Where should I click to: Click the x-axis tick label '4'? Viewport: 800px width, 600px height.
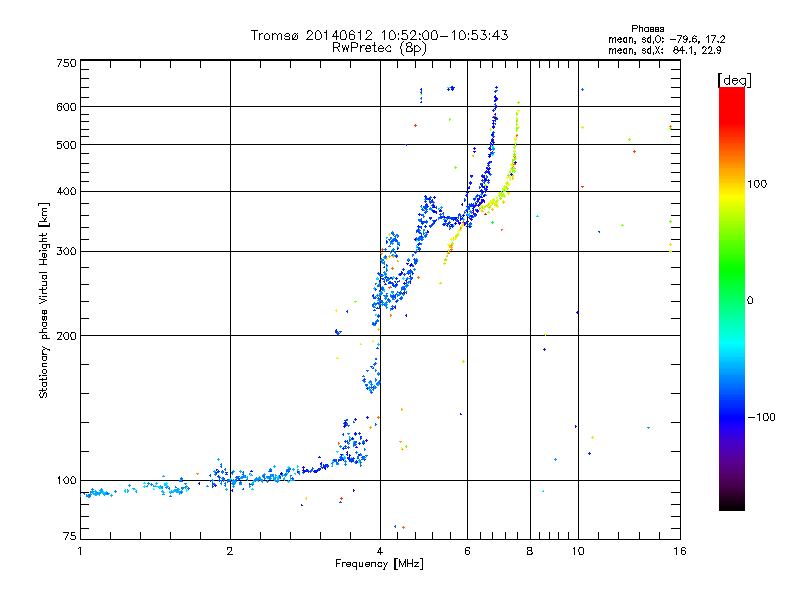(380, 551)
